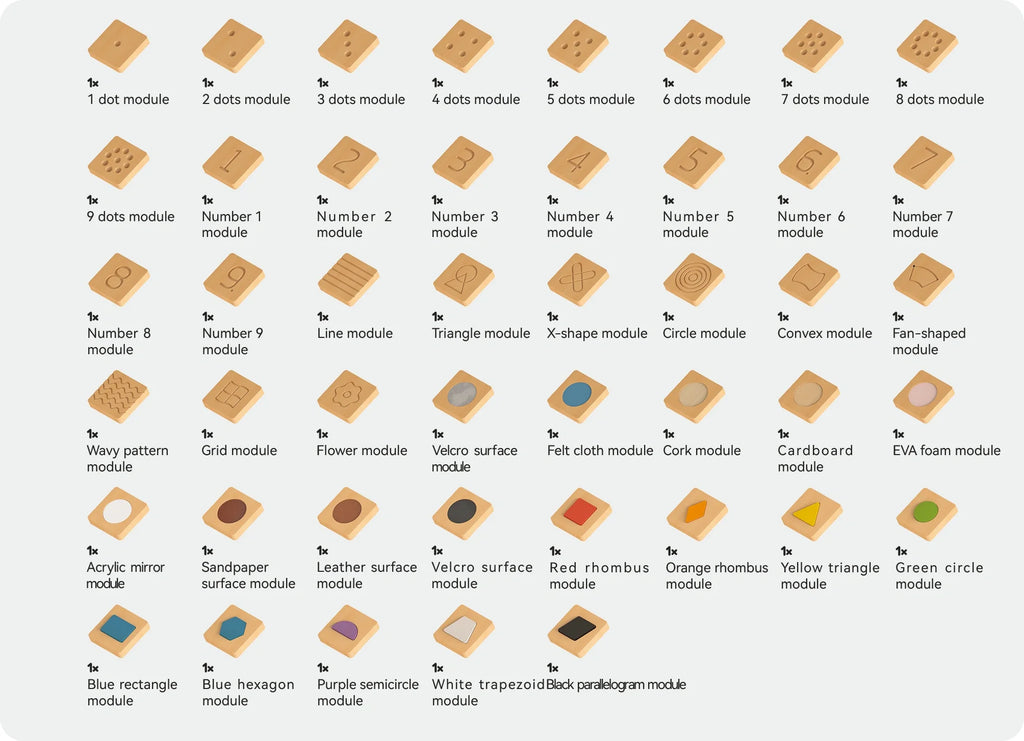The image size is (1024, 741).
Task: Click the Red rhombus module tile
Action: click(581, 514)
